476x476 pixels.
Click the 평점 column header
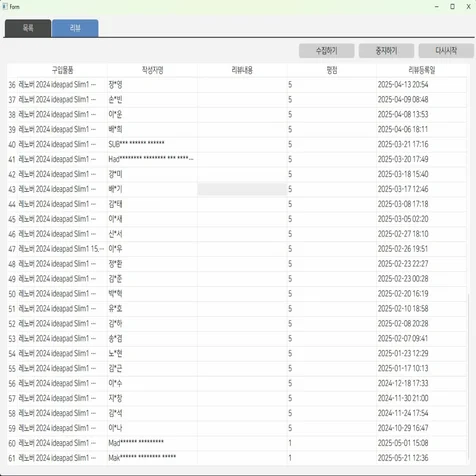[x=332, y=70]
